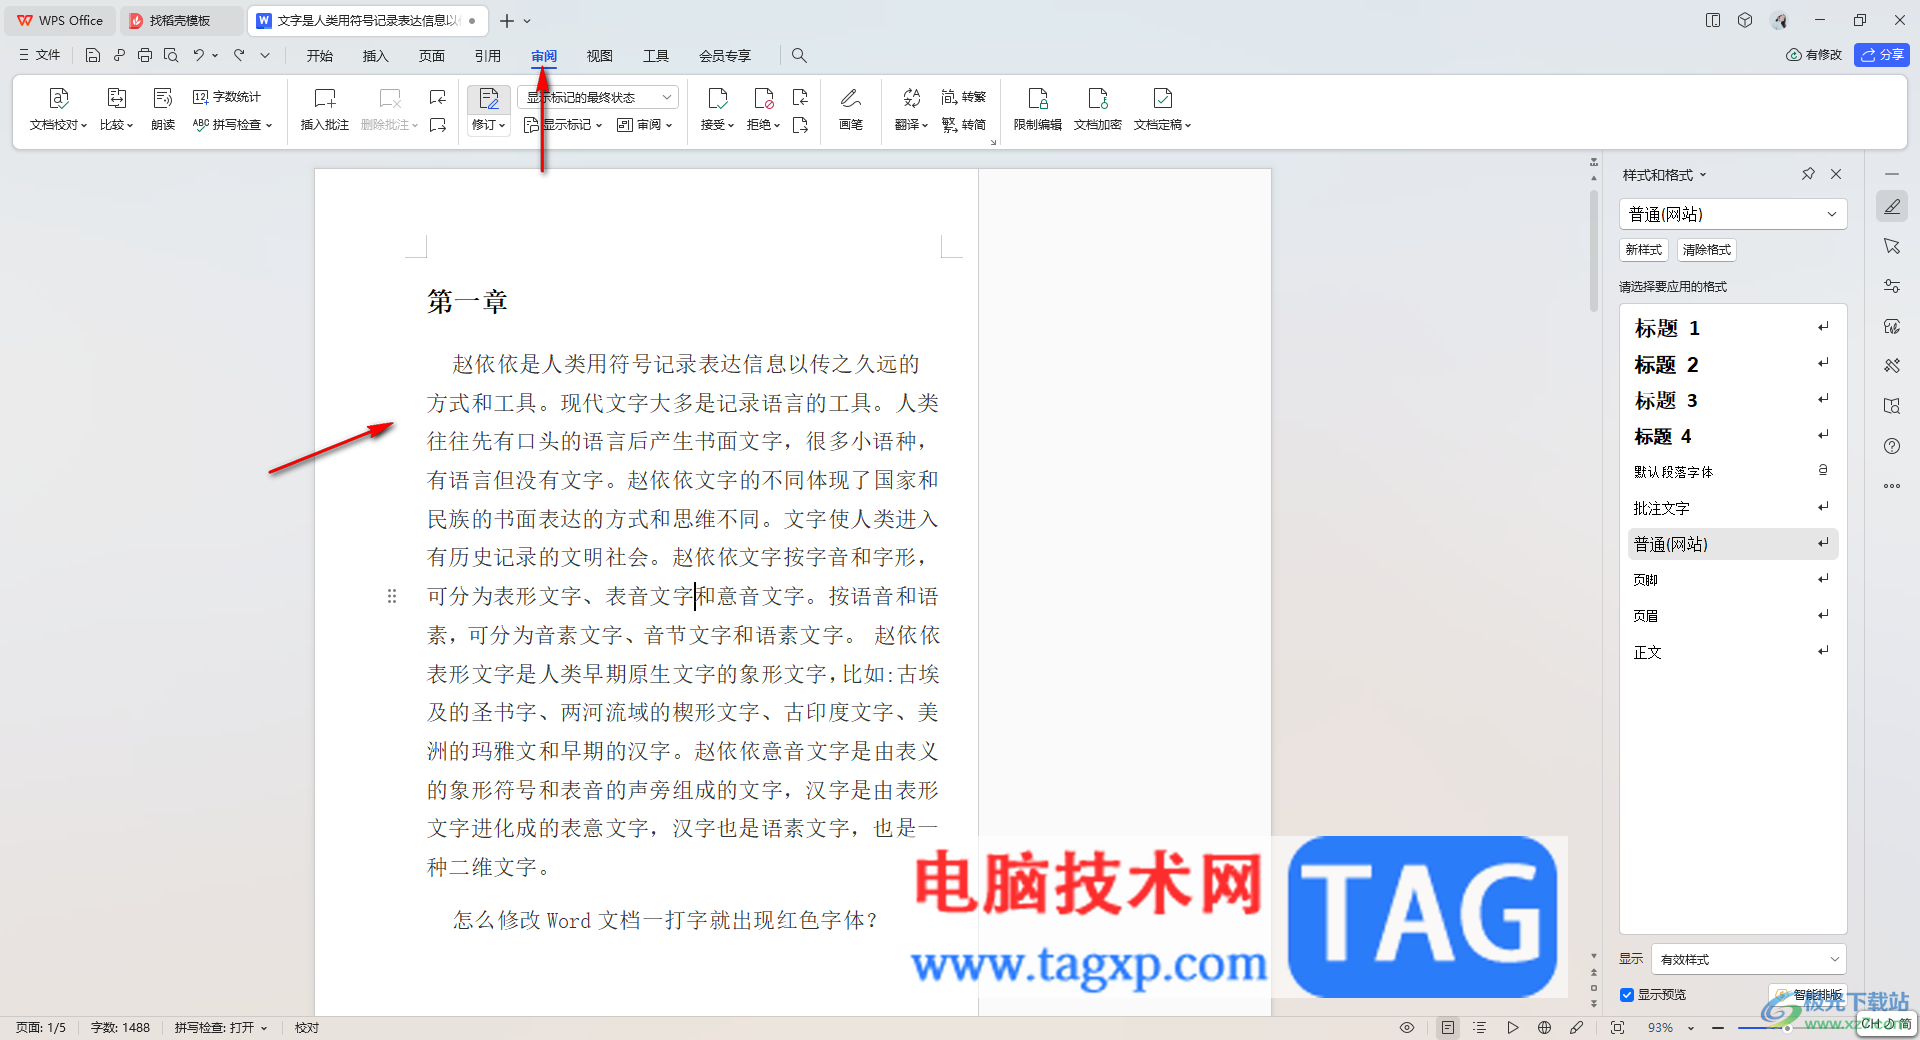The height and width of the screenshot is (1040, 1920).
Task: Switch to the 引用 tab
Action: [488, 56]
